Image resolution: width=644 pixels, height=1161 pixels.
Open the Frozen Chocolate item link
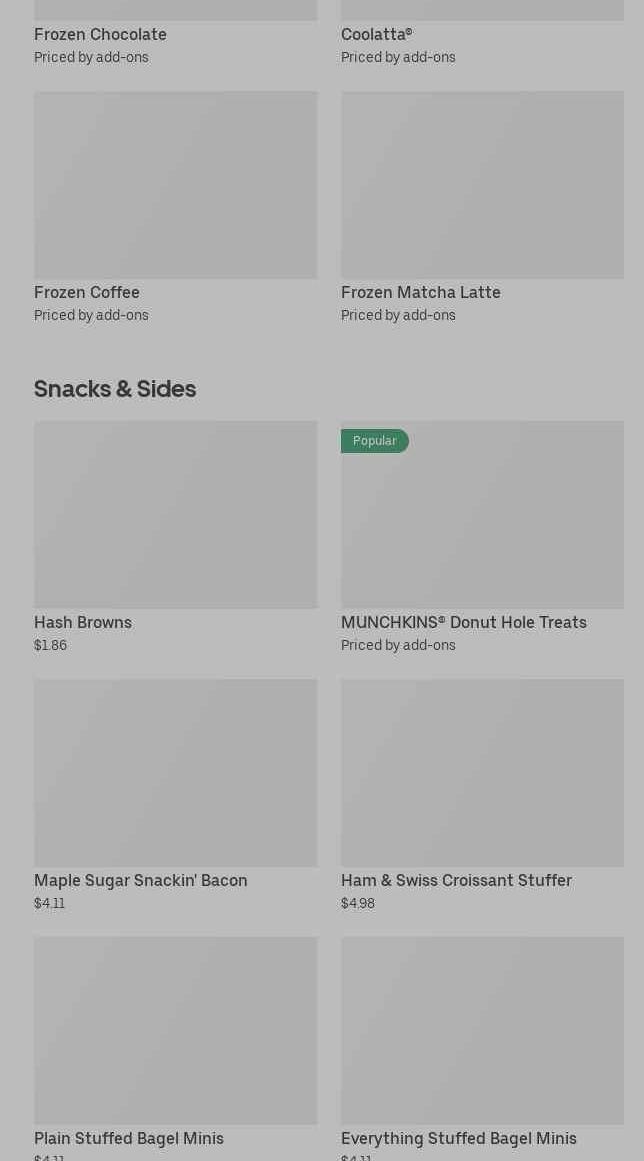(100, 35)
